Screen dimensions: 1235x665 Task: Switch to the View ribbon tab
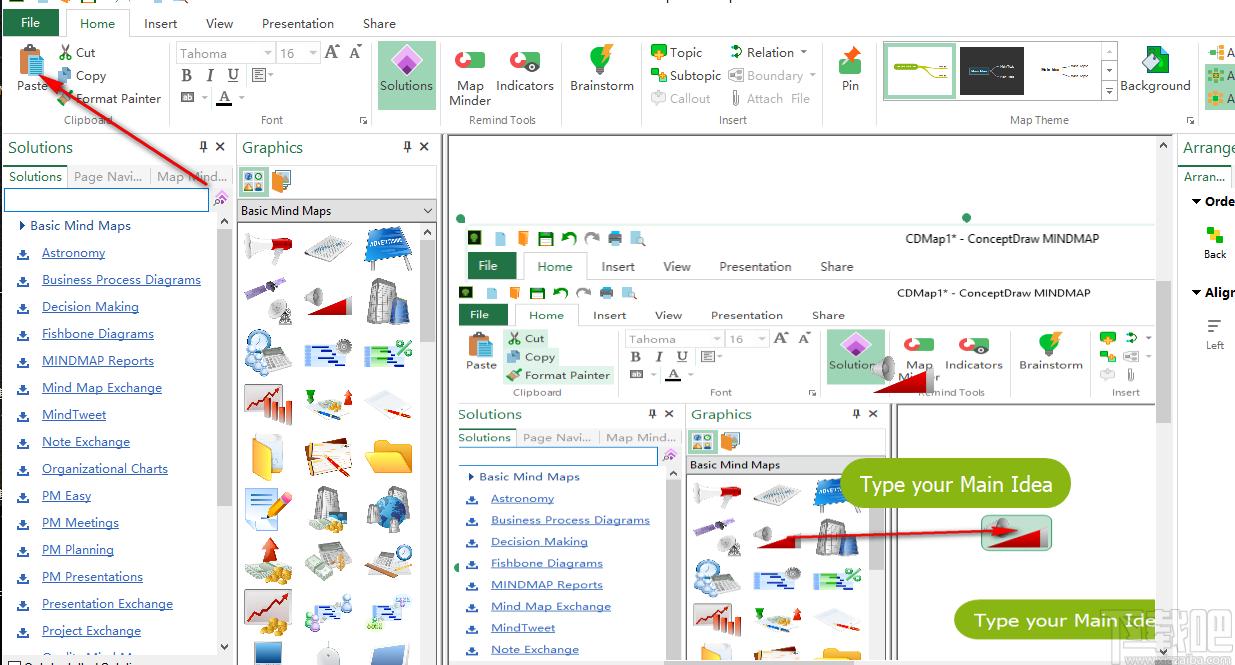219,23
